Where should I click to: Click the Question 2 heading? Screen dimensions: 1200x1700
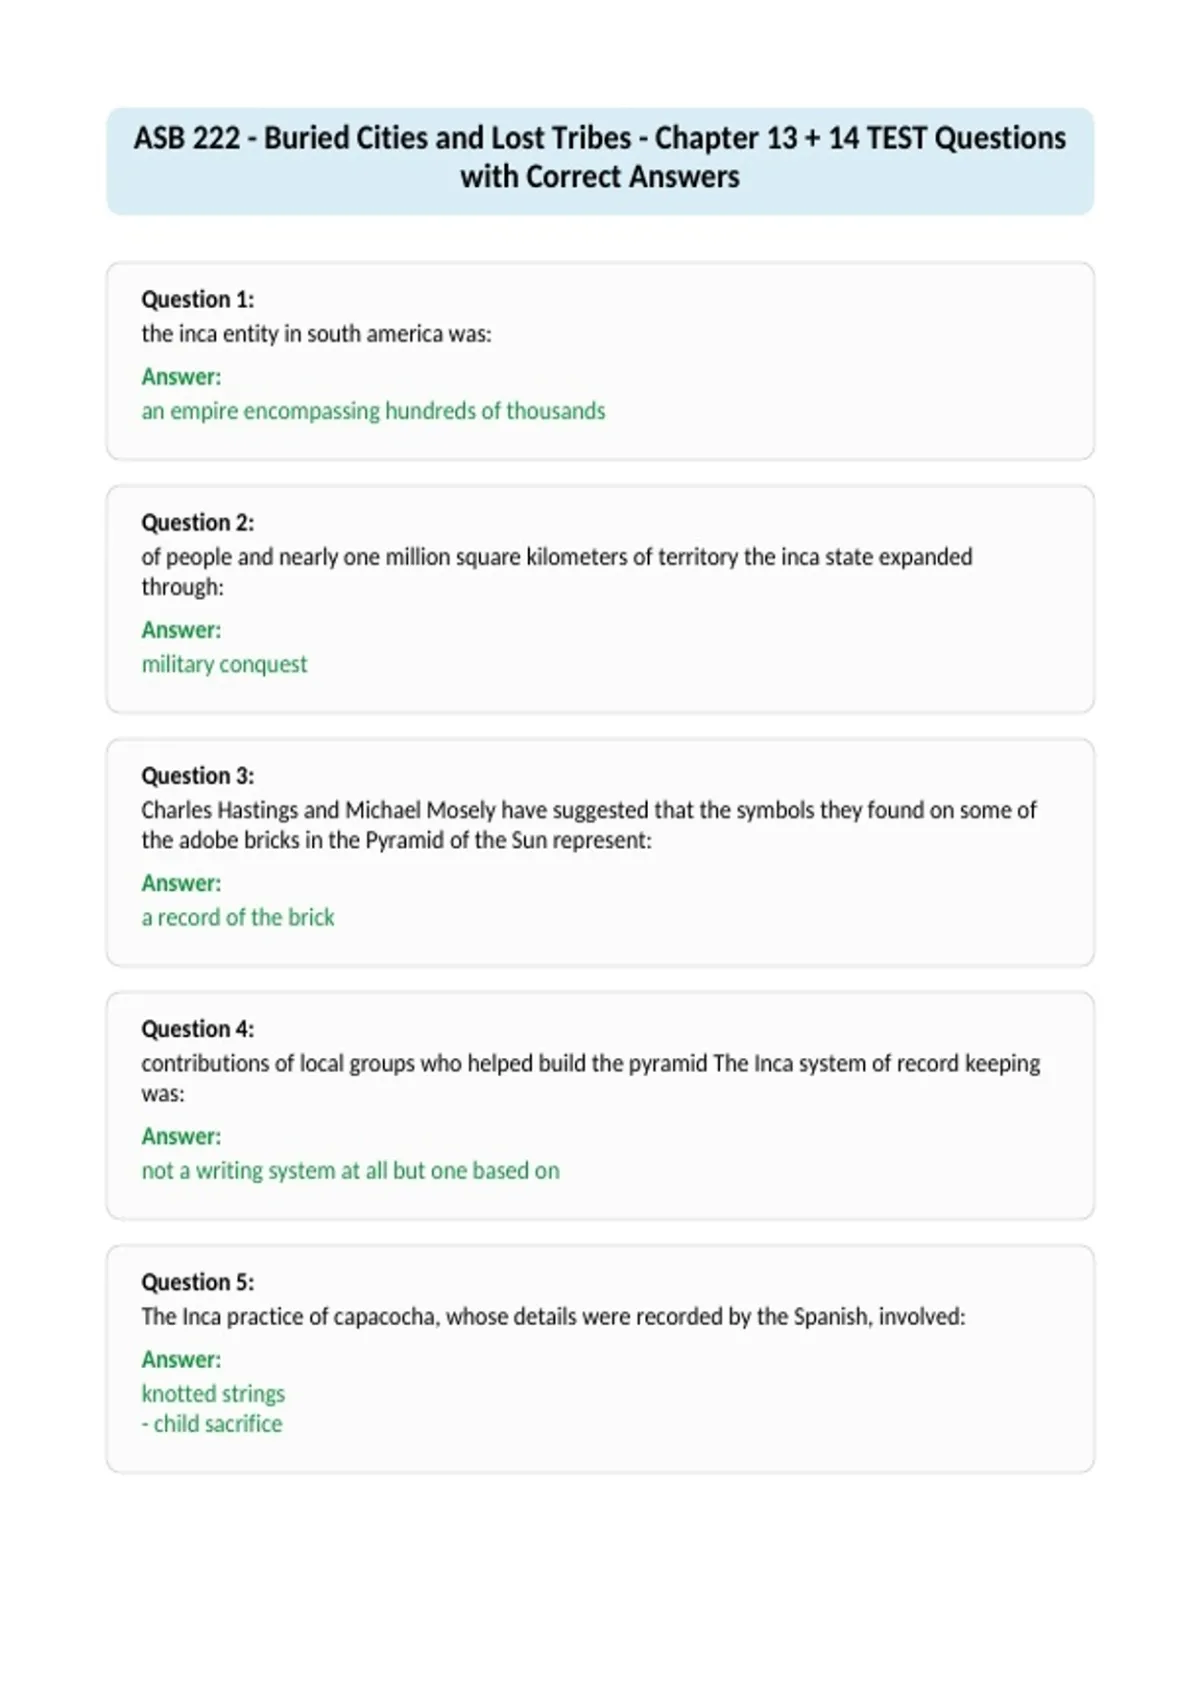(198, 522)
